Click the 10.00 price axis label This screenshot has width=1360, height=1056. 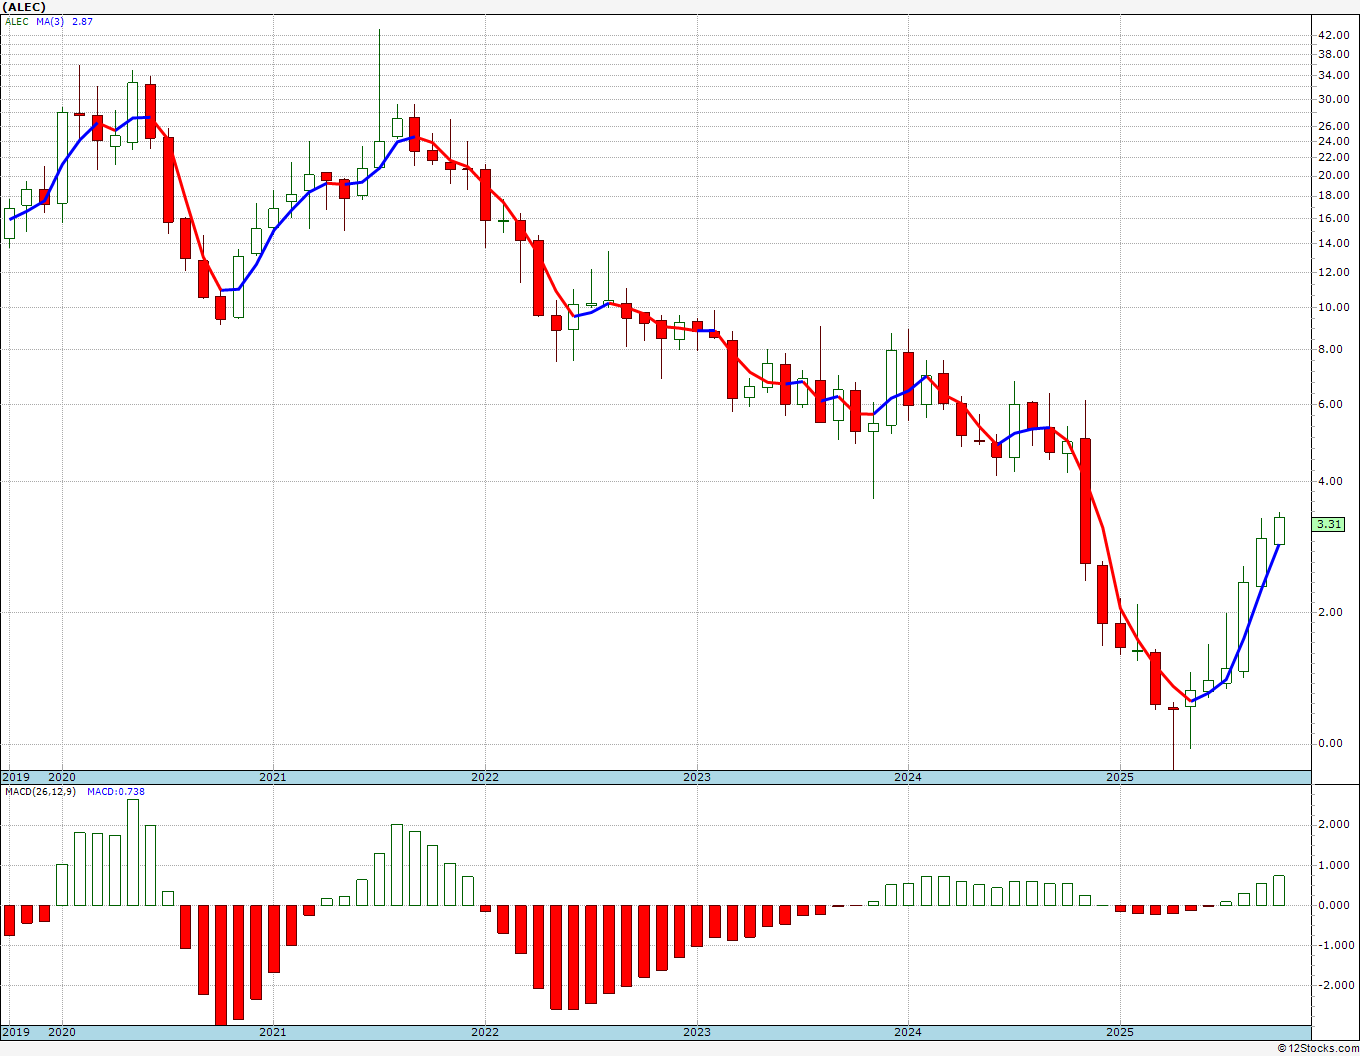[x=1333, y=307]
